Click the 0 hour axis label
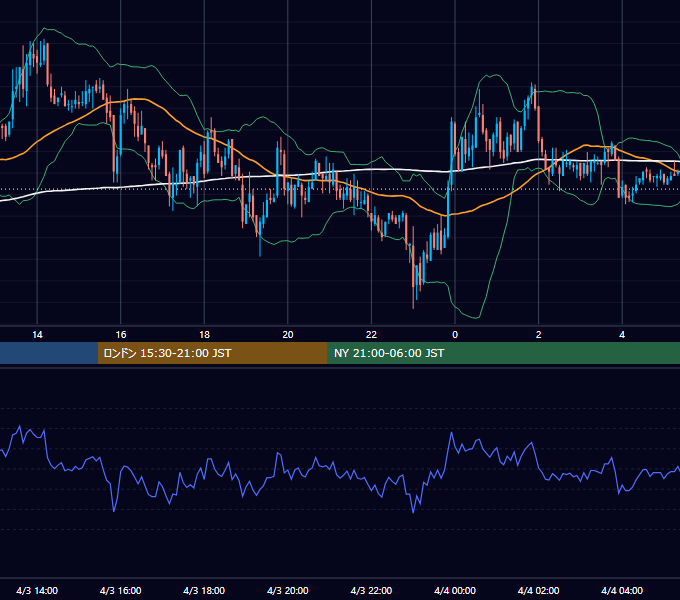The height and width of the screenshot is (600, 680). click(x=455, y=335)
